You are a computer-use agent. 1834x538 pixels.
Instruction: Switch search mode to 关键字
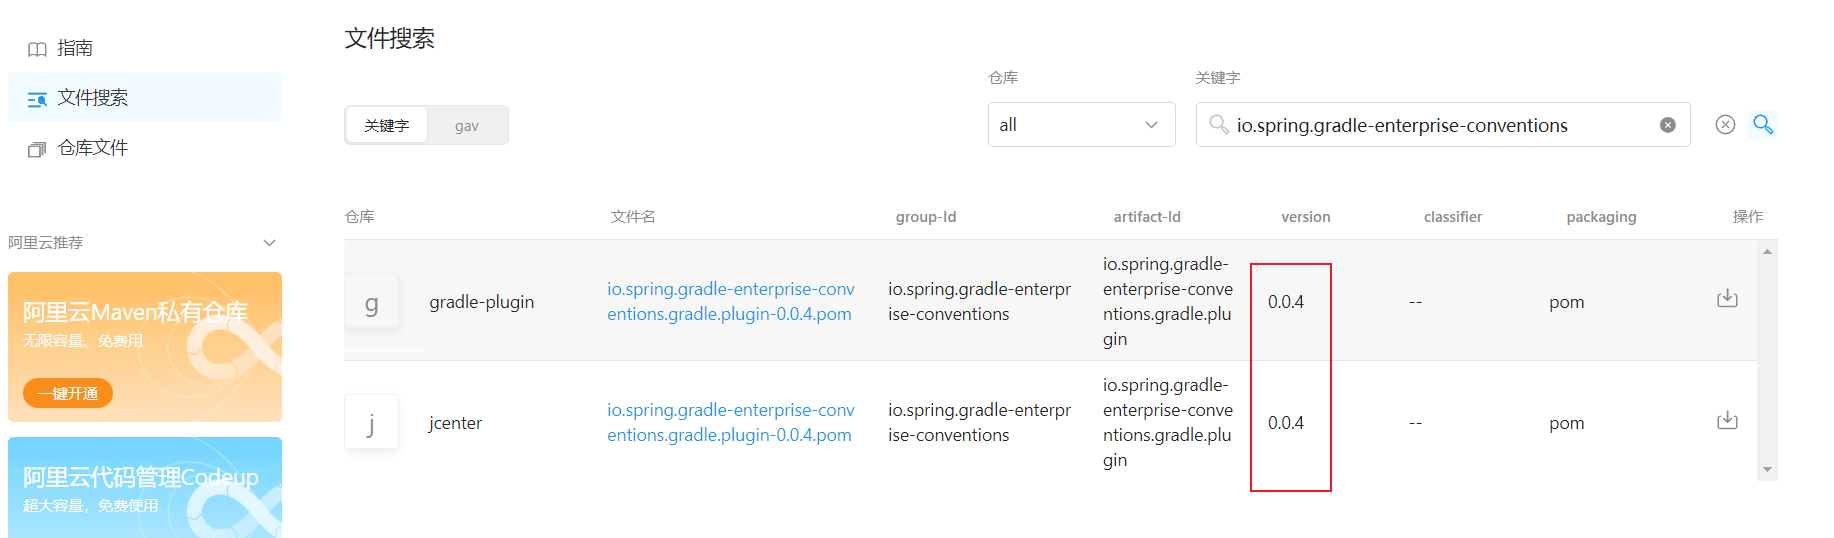[x=387, y=126]
